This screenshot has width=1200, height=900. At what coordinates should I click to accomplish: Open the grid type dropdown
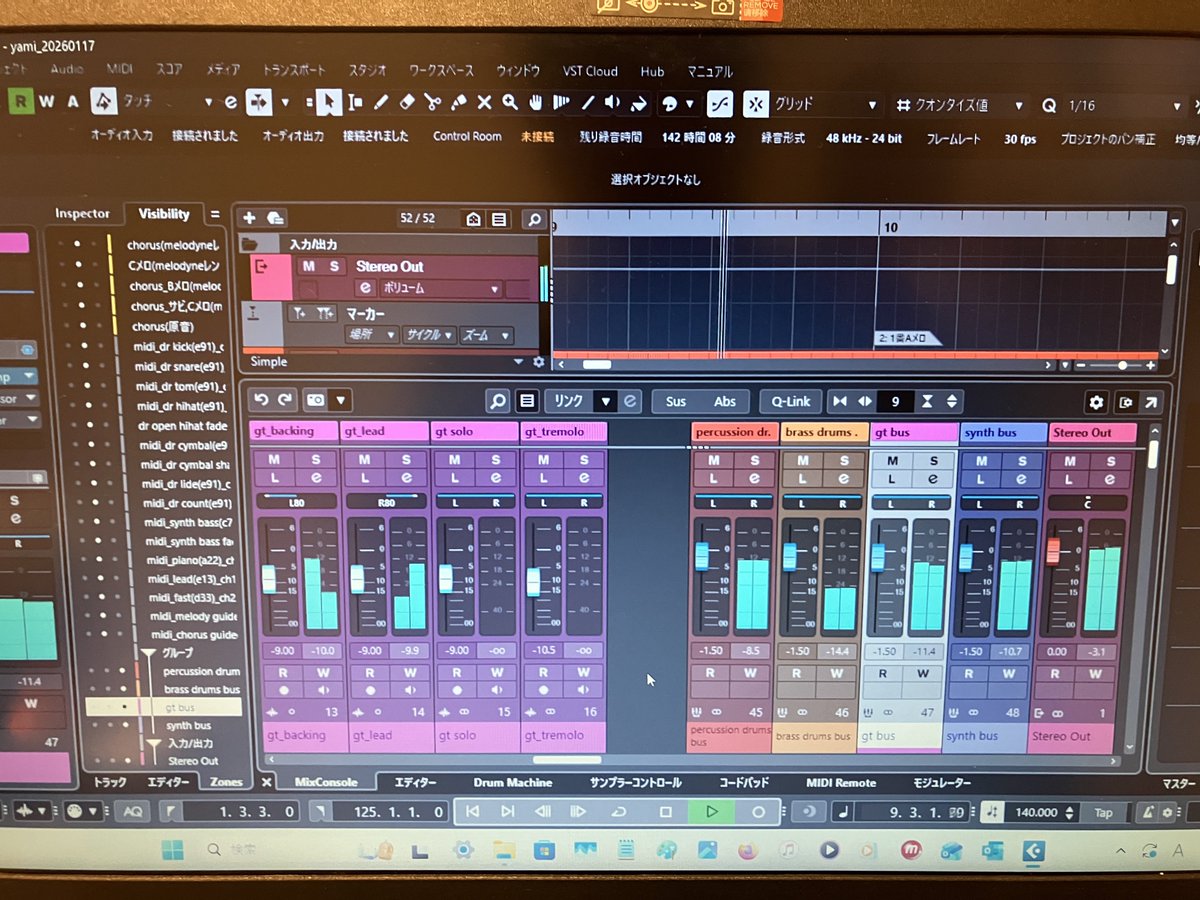[872, 104]
